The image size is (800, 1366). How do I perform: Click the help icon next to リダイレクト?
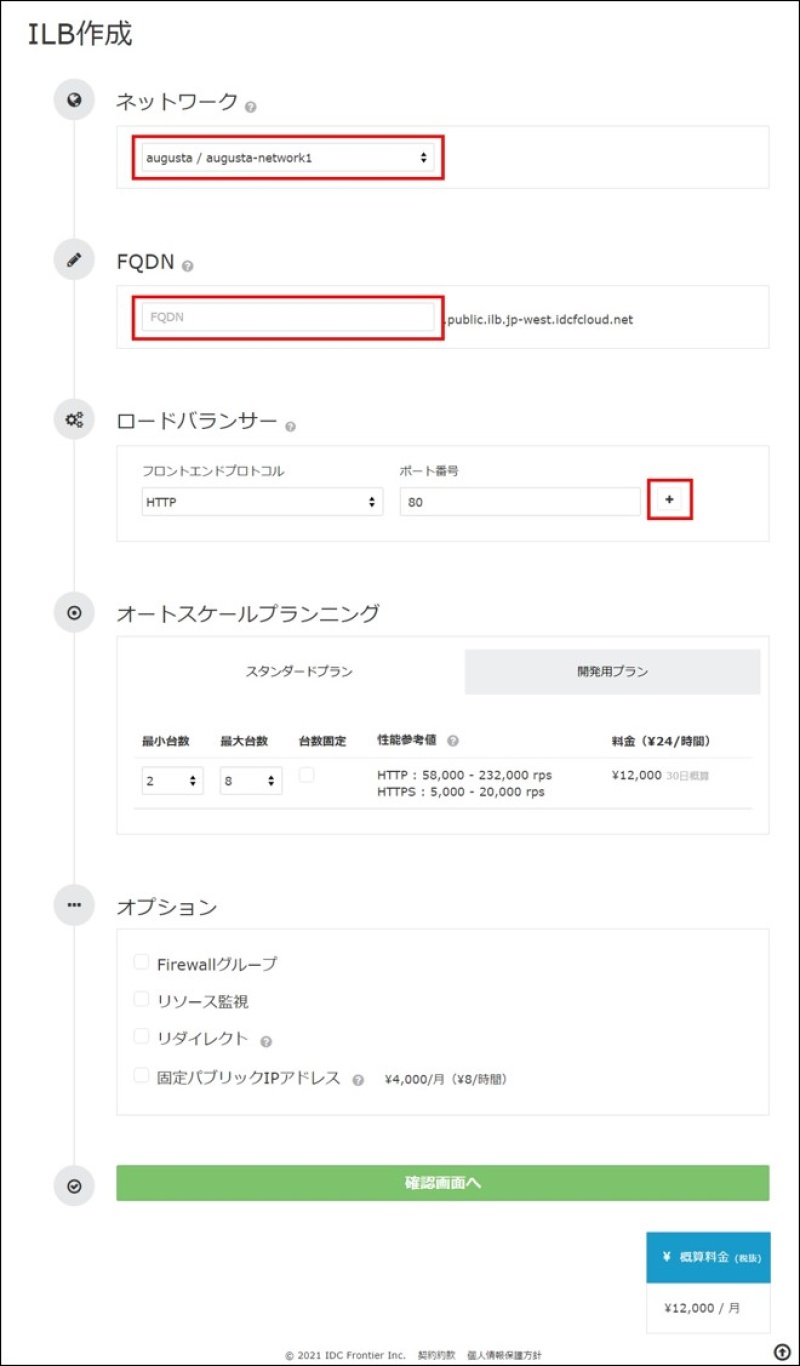click(266, 1041)
